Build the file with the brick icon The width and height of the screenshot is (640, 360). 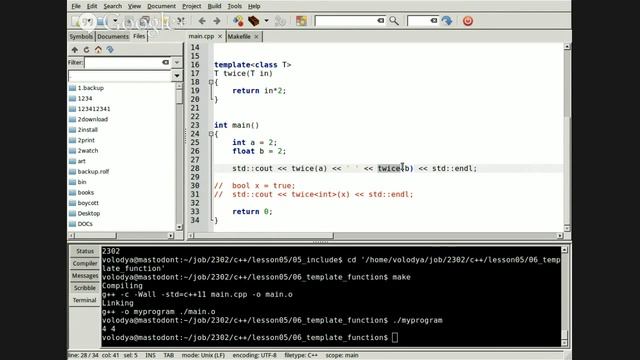coord(253,21)
